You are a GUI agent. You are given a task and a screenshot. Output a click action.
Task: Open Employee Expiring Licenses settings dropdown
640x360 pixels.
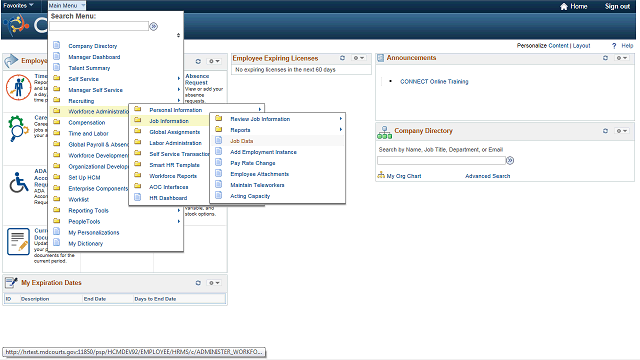point(359,58)
